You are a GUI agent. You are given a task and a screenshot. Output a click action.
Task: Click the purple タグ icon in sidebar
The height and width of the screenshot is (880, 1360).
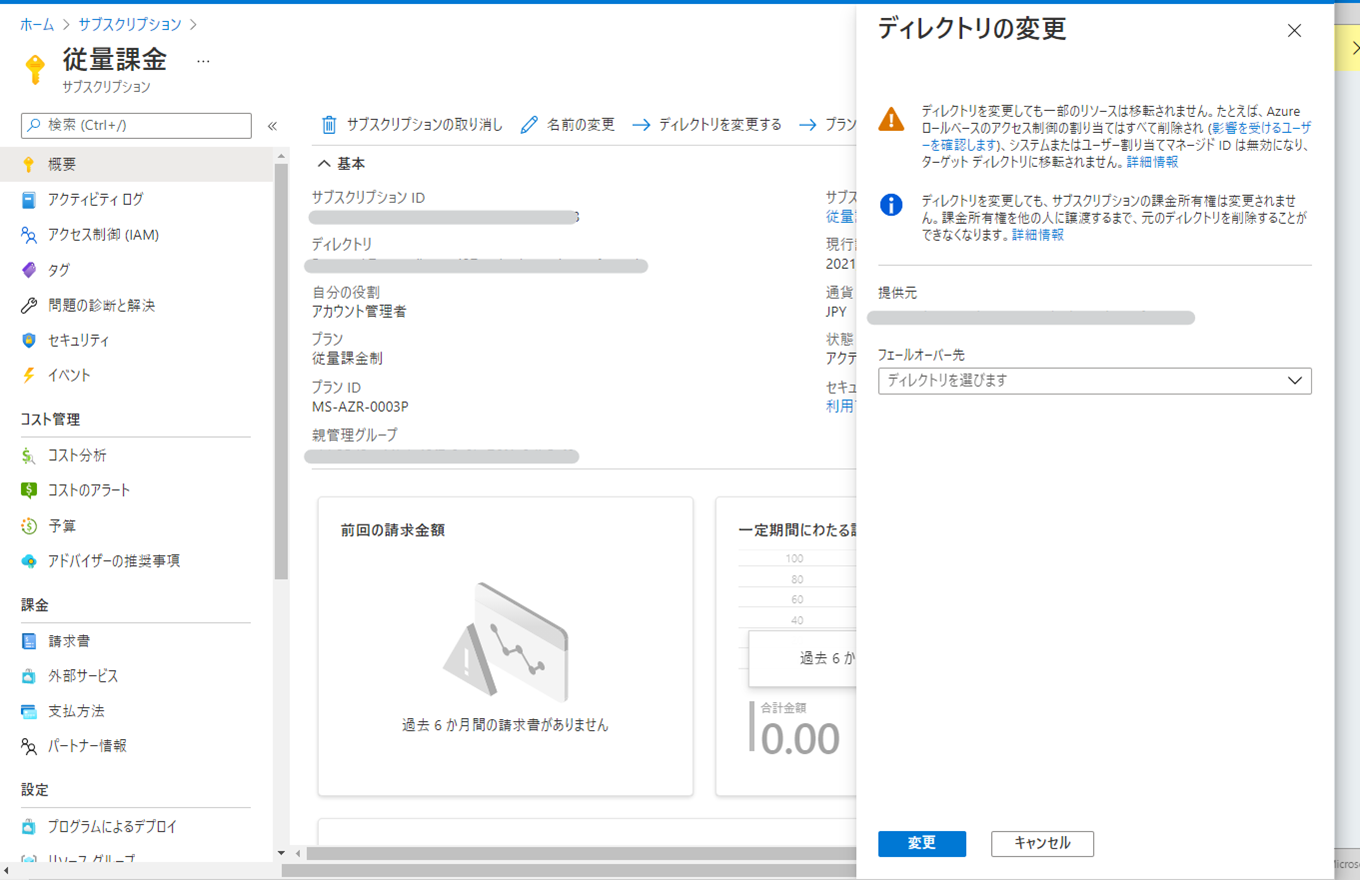coord(29,270)
